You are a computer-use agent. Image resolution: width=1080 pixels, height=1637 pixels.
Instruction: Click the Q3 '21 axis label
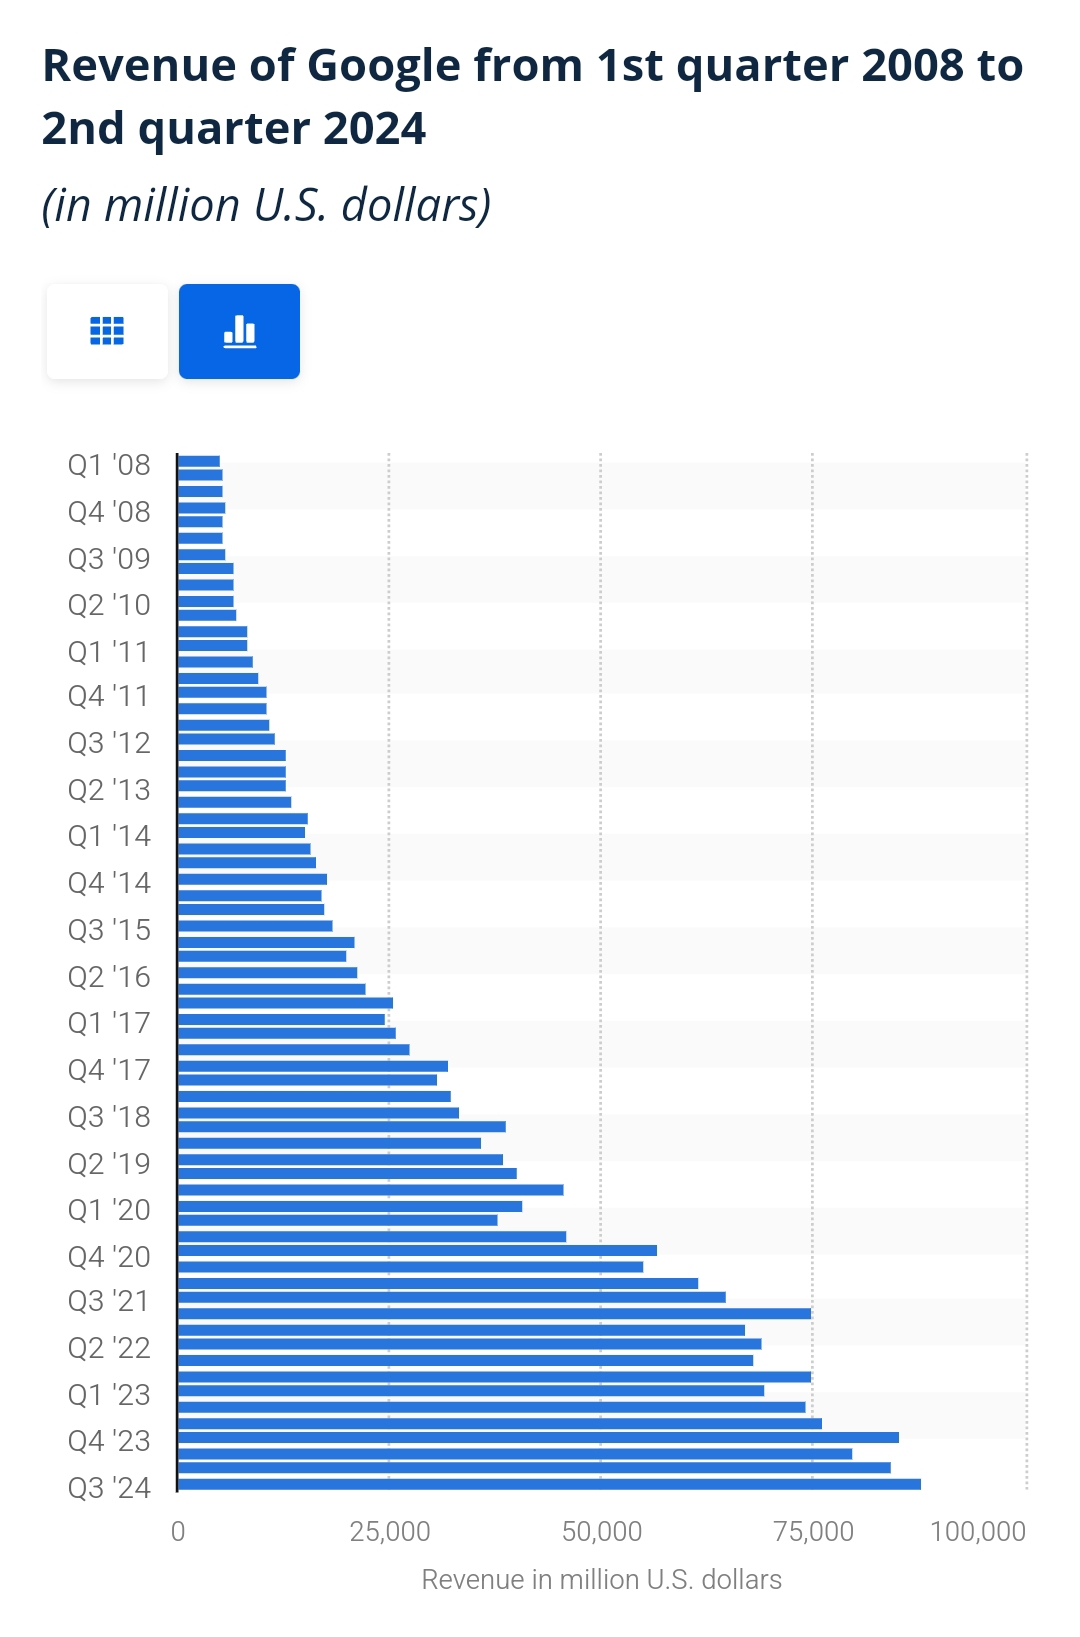coord(109,1301)
